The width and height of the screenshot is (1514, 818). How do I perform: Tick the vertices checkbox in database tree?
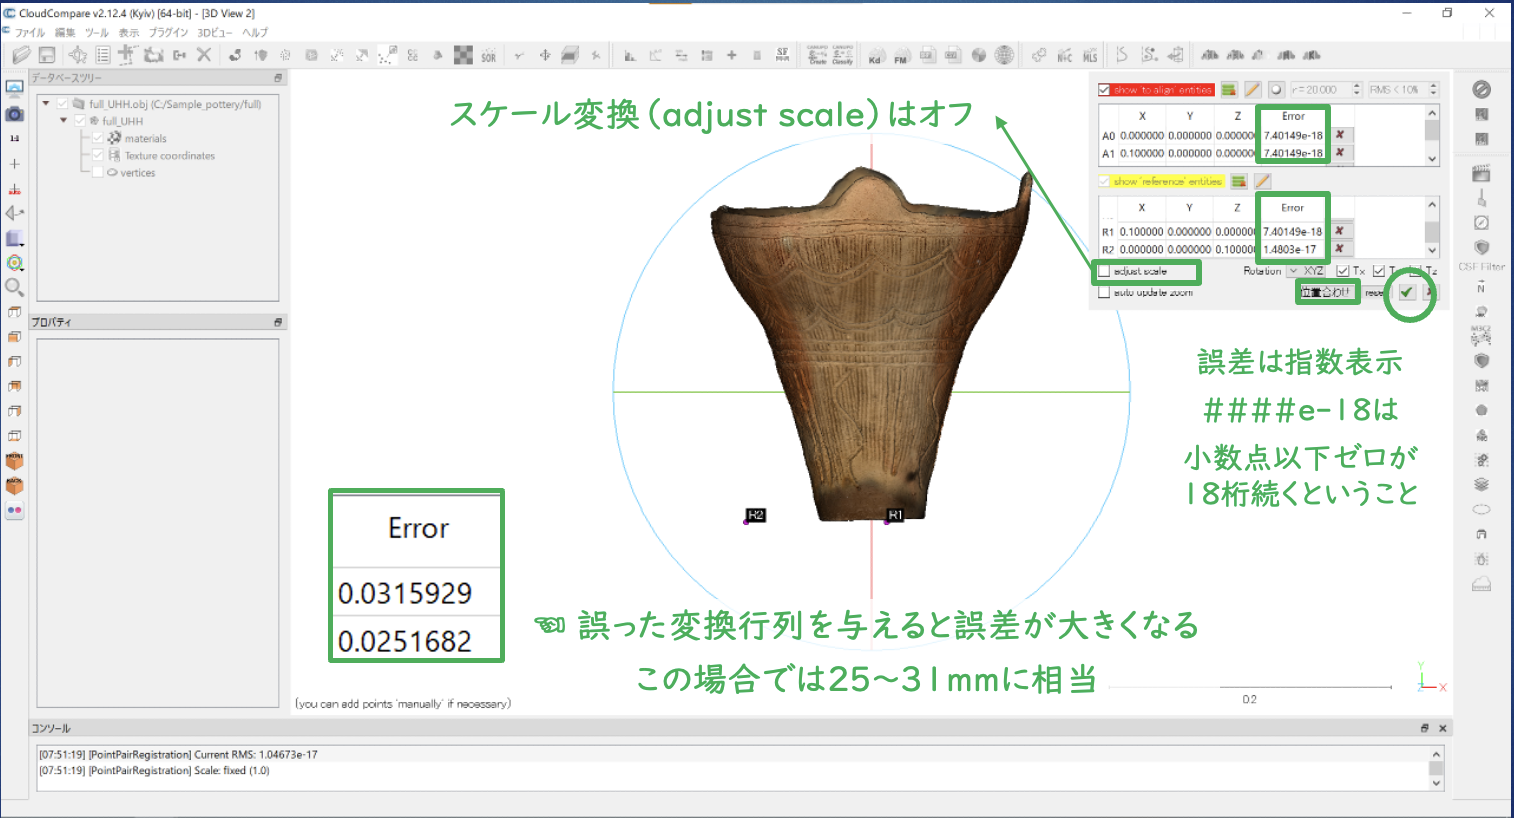[x=98, y=173]
